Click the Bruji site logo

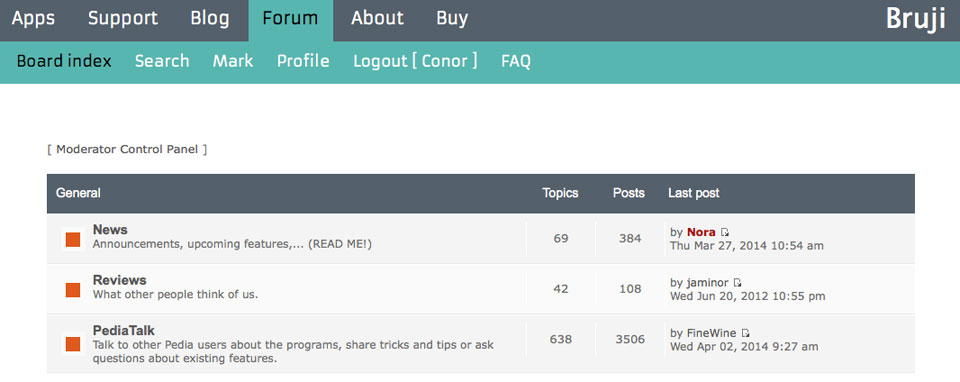point(915,20)
